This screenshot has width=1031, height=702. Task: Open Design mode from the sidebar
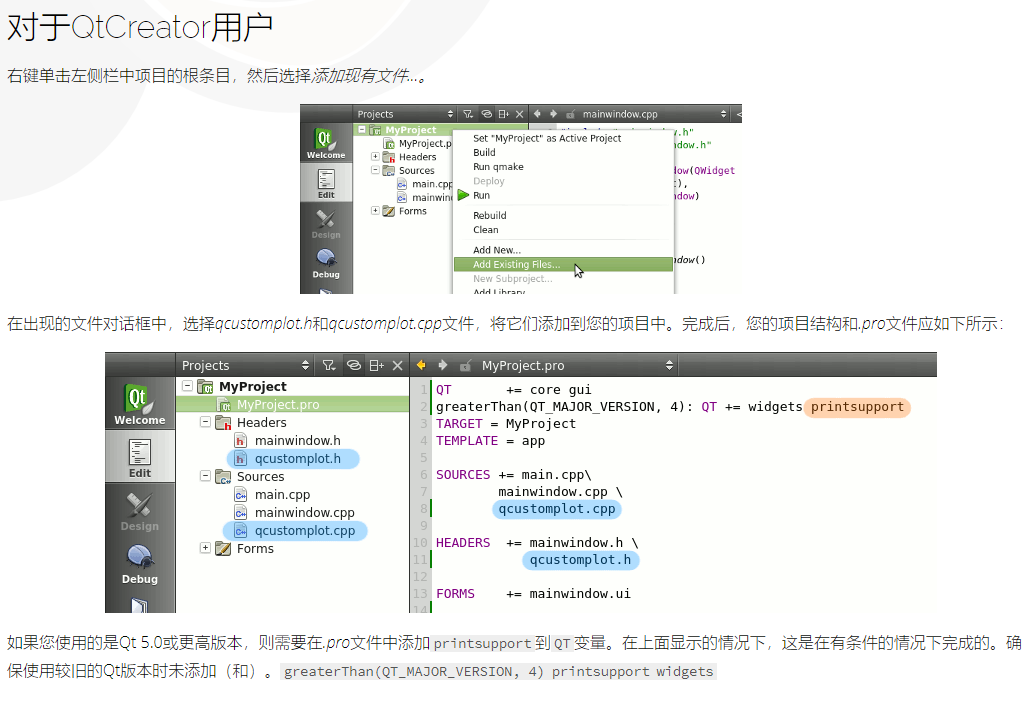pyautogui.click(x=140, y=513)
